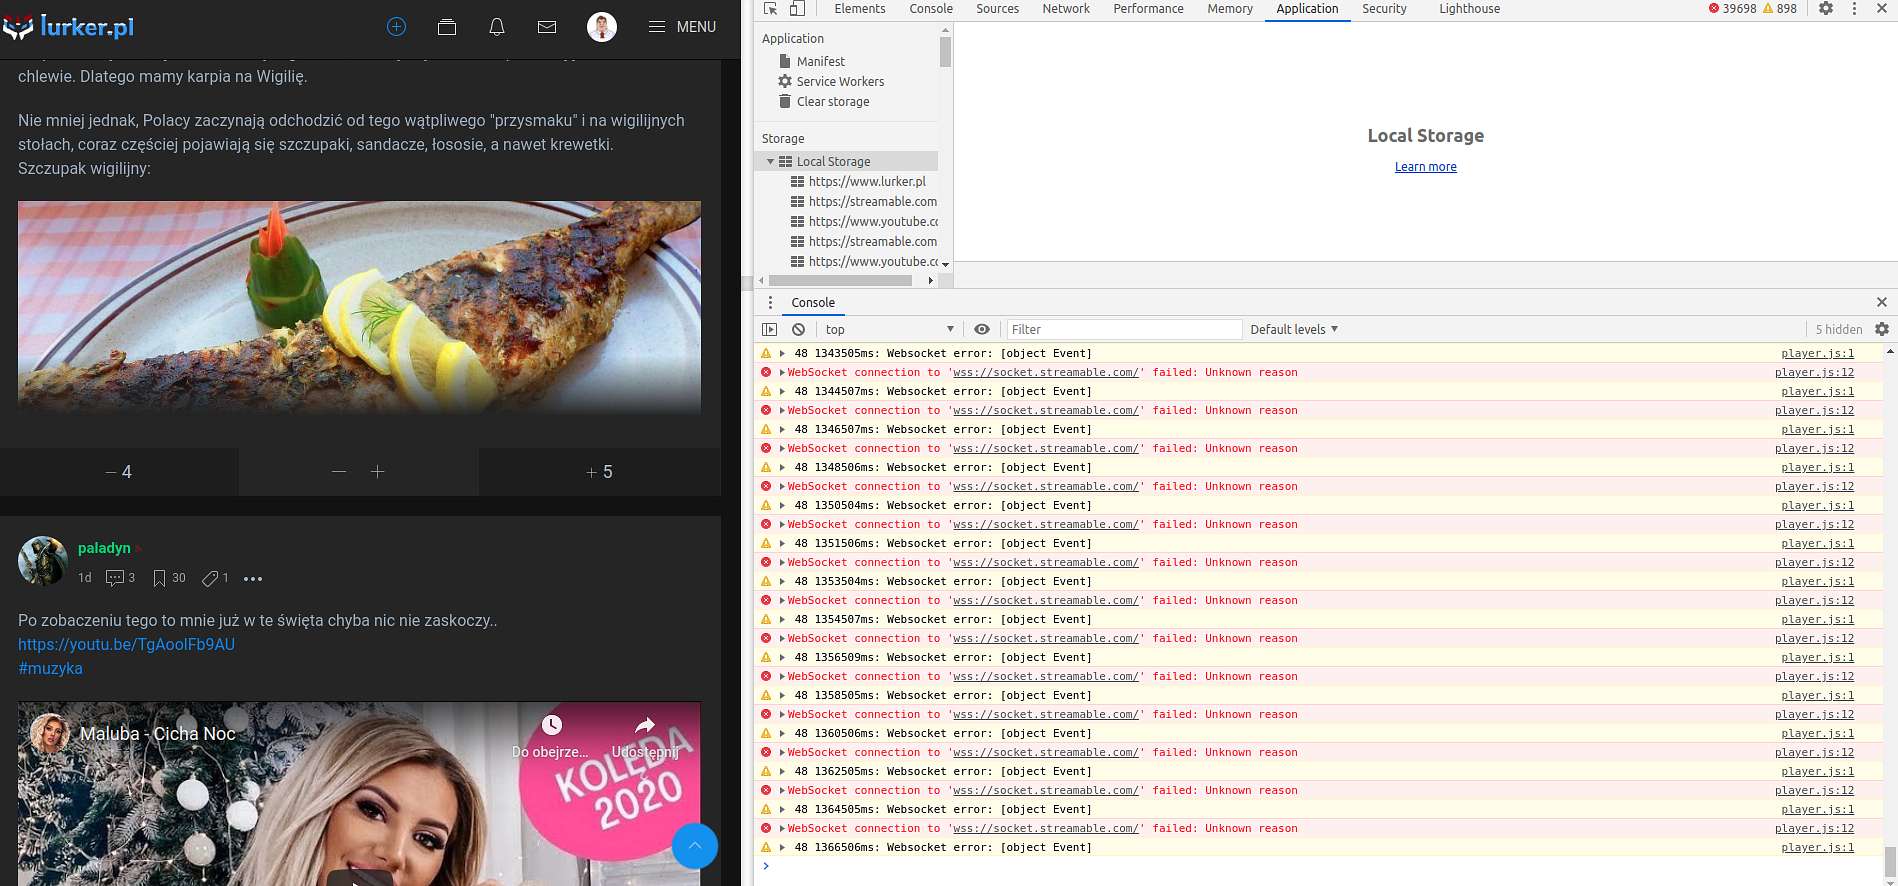Click the plus icon in middle vote area
1898x886 pixels.
(x=377, y=472)
